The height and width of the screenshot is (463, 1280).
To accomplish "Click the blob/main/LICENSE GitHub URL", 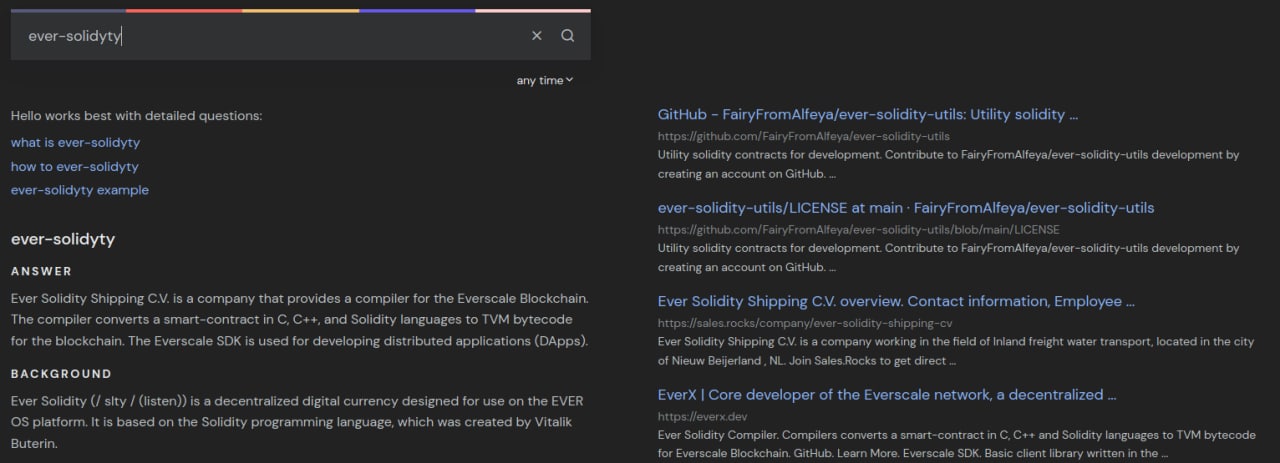I will 858,230.
